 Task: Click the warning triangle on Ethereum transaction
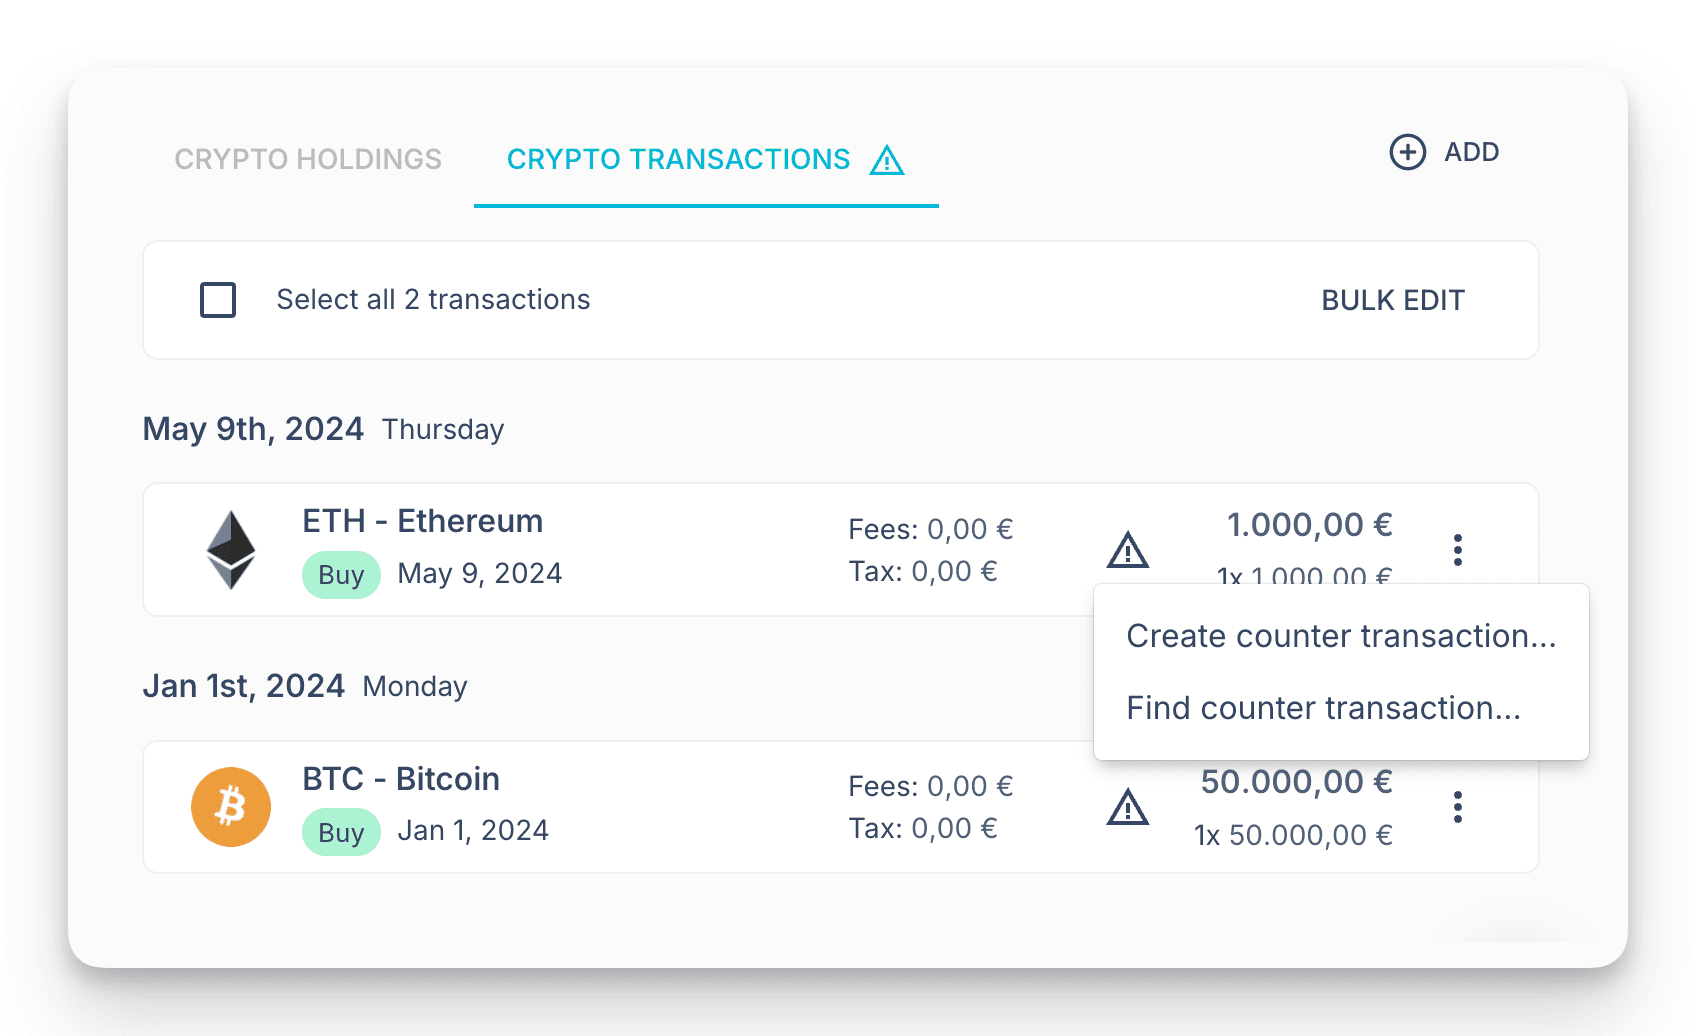(1128, 550)
